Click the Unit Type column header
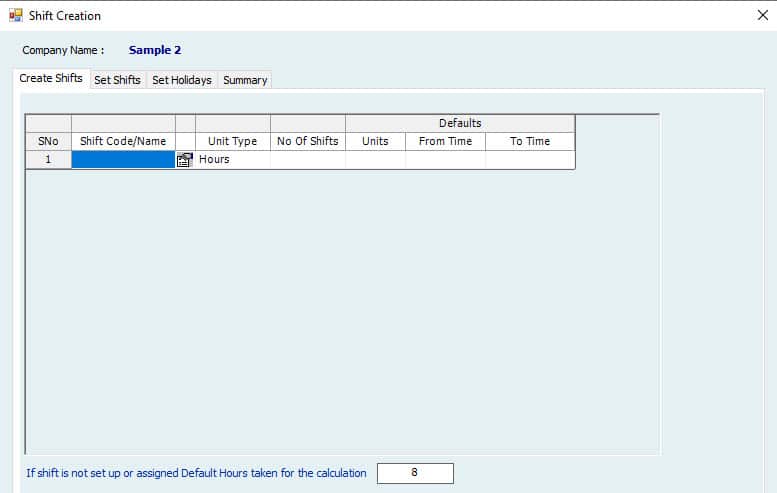The image size is (777, 493). [x=233, y=141]
